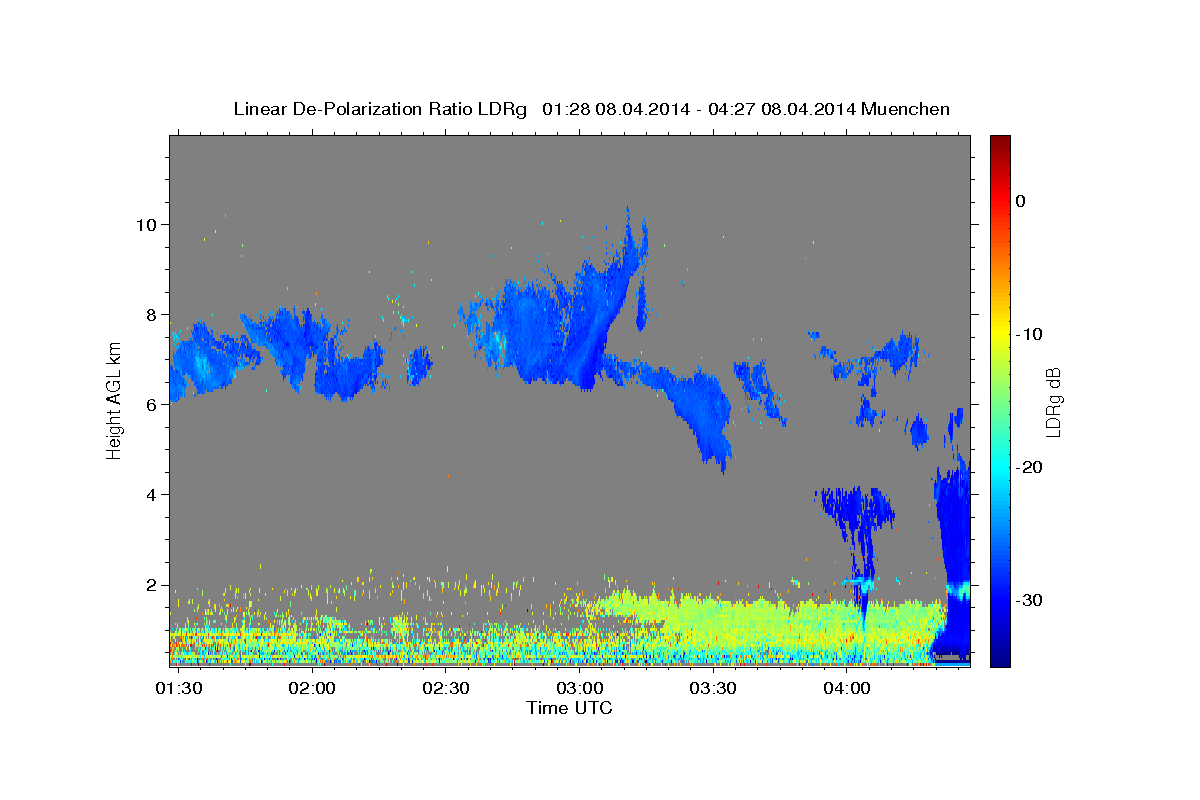The image size is (1200, 800).
Task: Click the colorbar value 0
Action: tap(1020, 201)
